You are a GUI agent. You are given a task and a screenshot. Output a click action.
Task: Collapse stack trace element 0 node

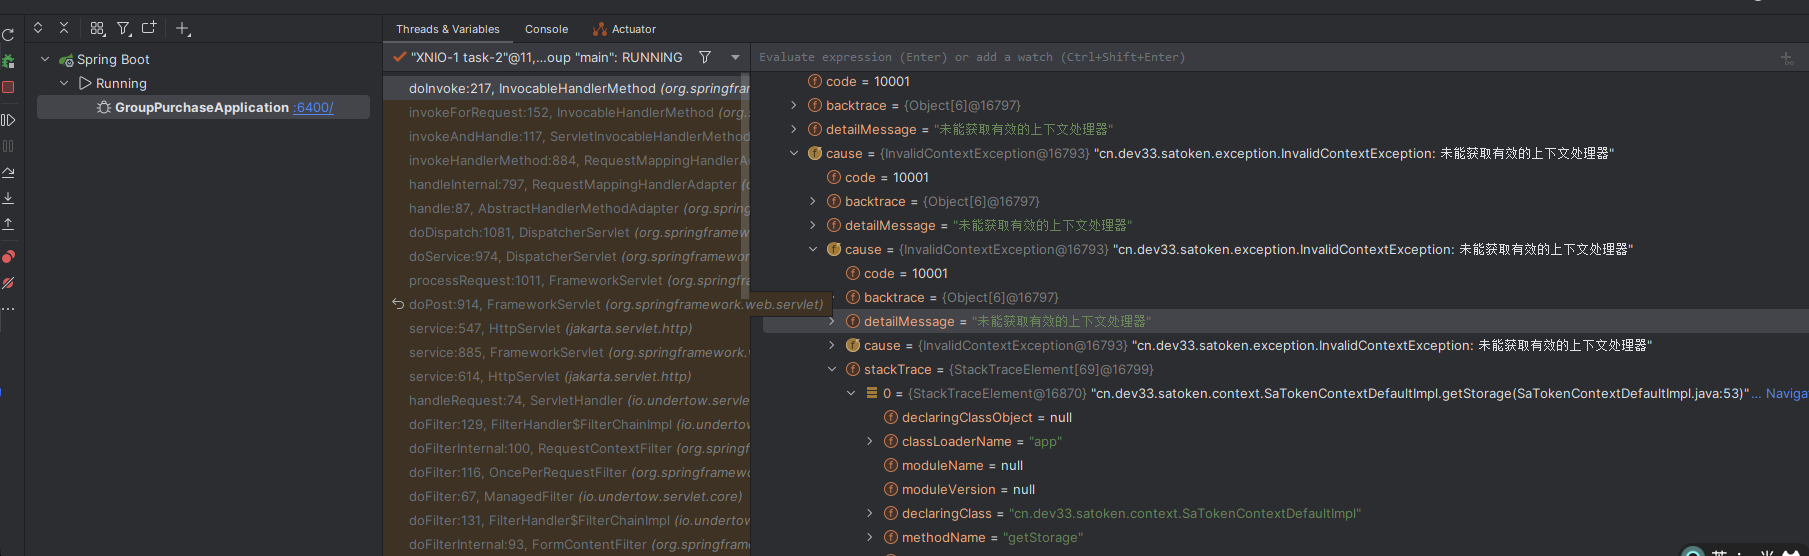(851, 393)
